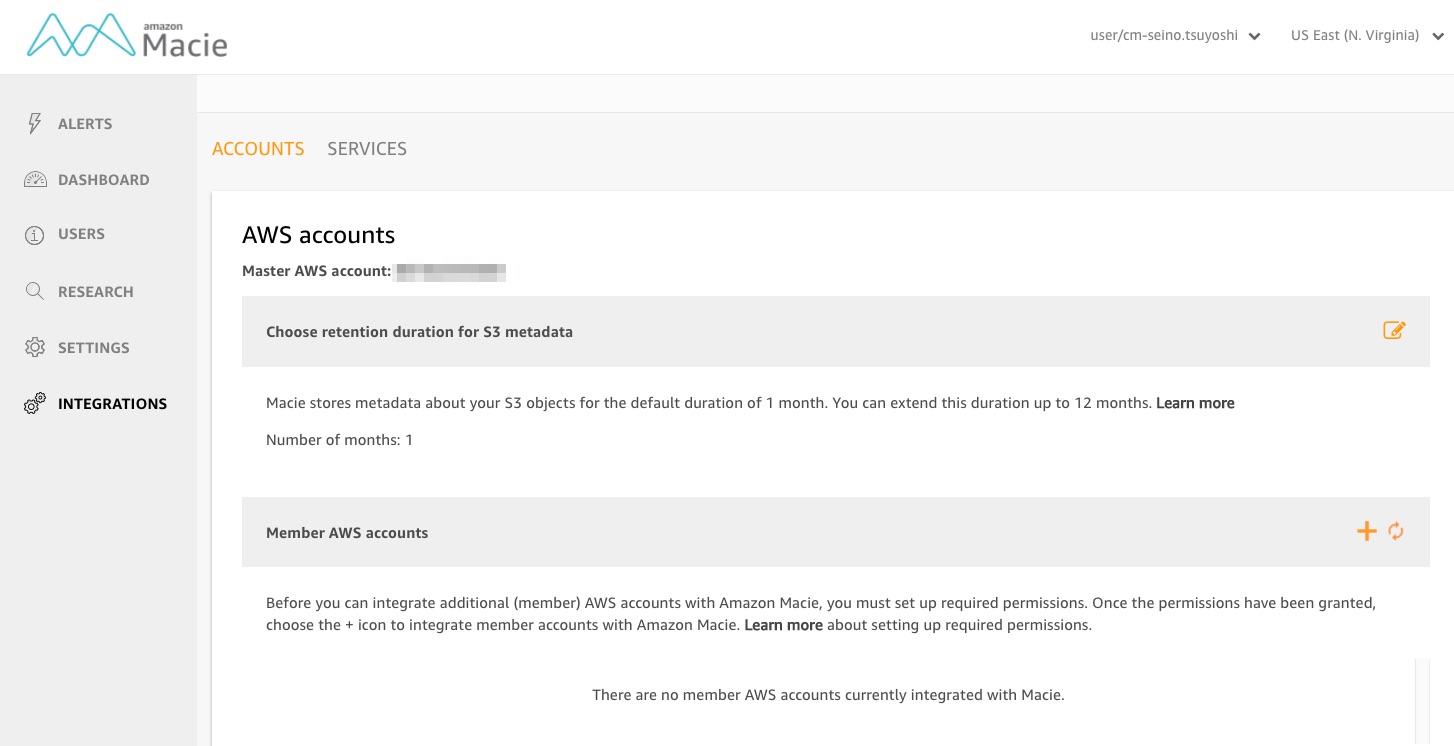
Task: Switch to the ACCOUNTS tab
Action: pos(258,149)
